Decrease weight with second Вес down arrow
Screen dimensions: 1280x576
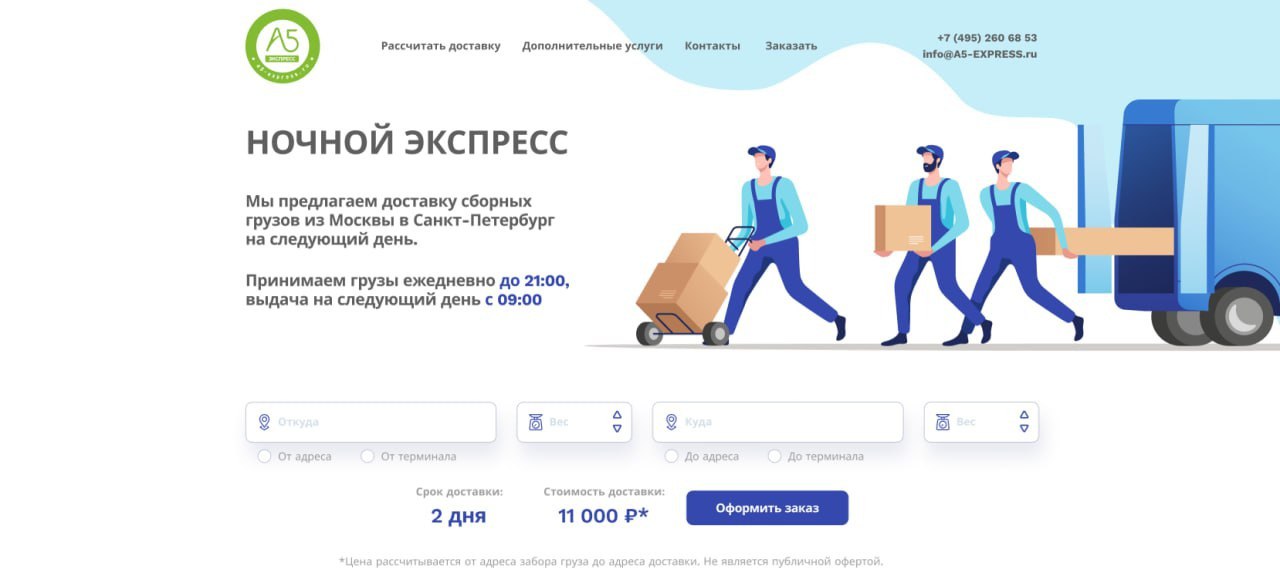tap(1024, 429)
